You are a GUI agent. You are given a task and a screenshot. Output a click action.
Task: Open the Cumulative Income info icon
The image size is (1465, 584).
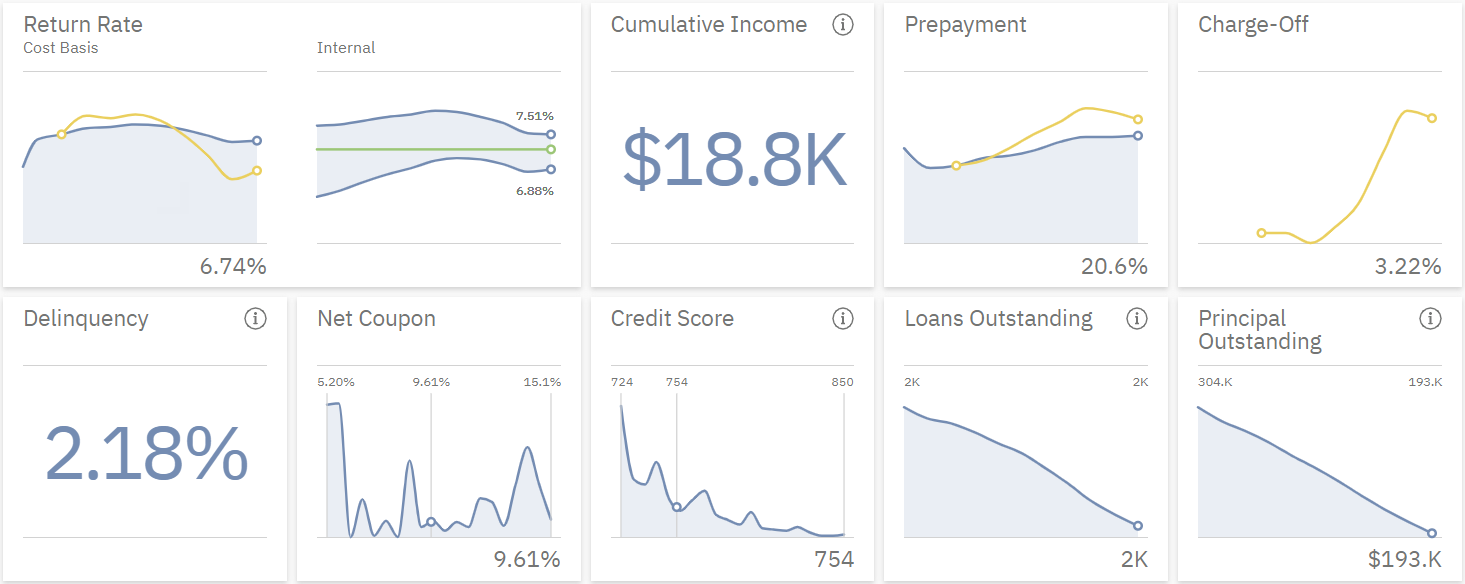pos(843,24)
